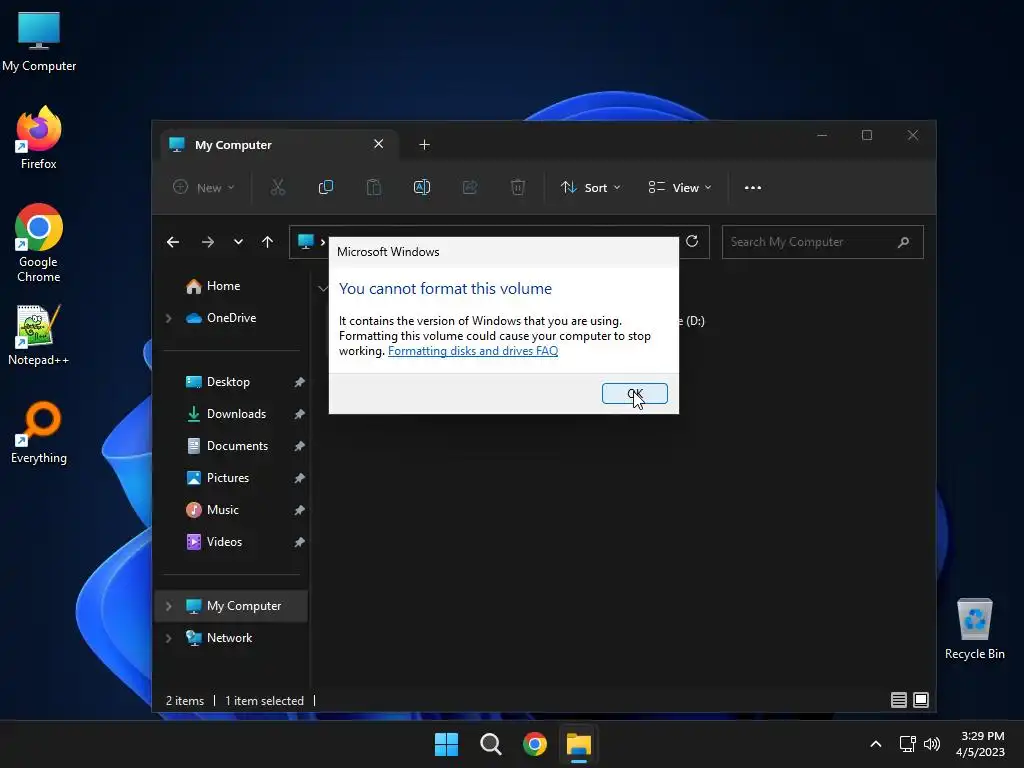The image size is (1024, 768).
Task: Click the Paste clipboard icon in toolbar
Action: point(374,187)
